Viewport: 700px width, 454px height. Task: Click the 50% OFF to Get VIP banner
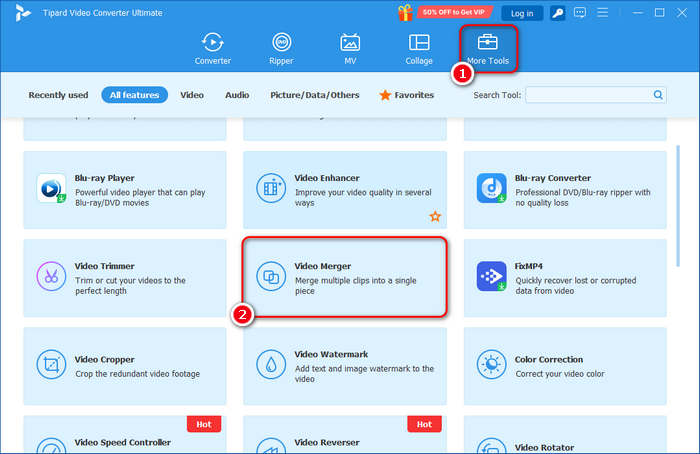tap(454, 12)
